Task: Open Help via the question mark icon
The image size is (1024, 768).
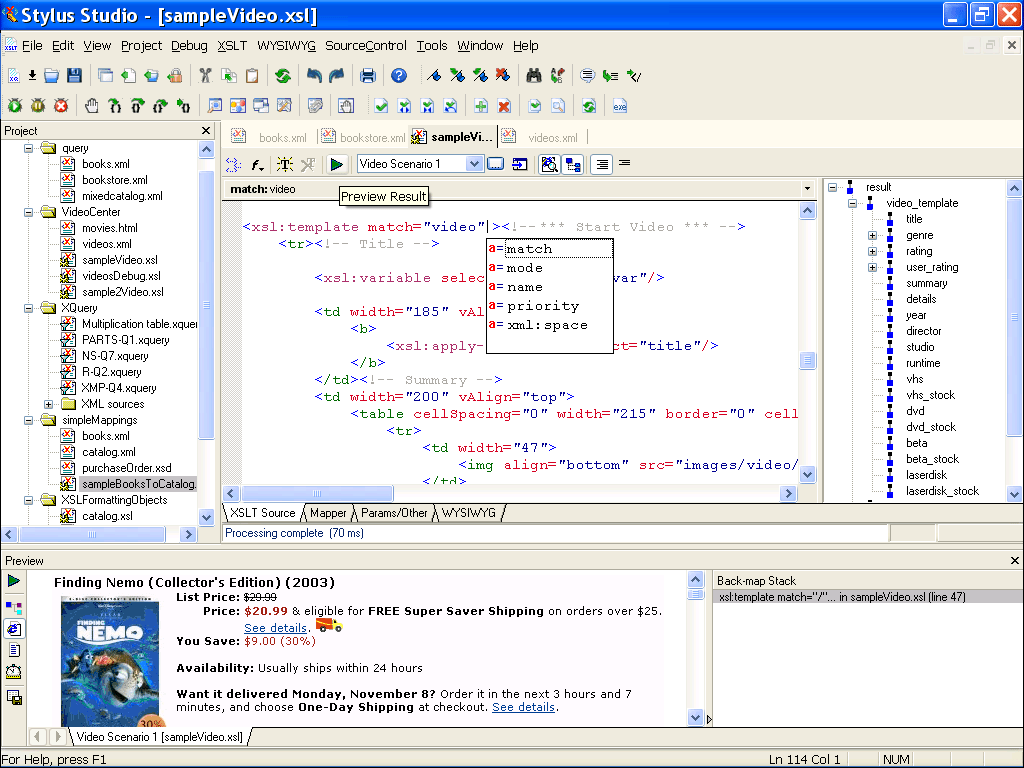Action: (x=401, y=75)
